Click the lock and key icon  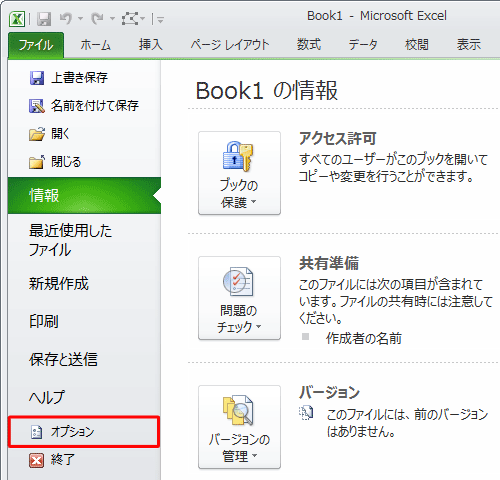[238, 156]
